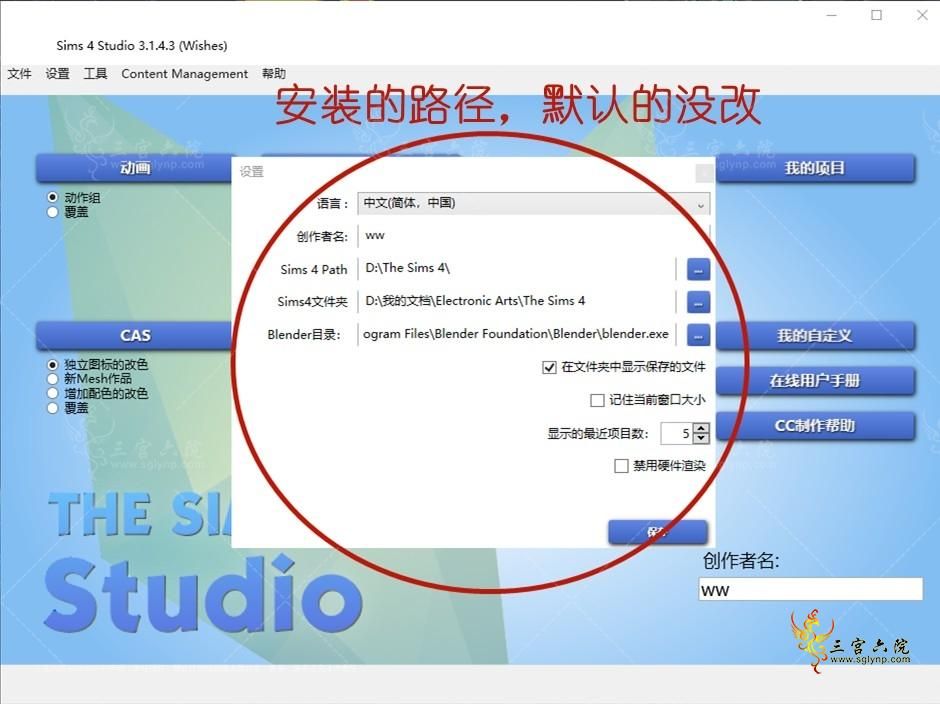Decrease 显示的最近项目数 with down arrow
This screenshot has height=704, width=940.
coord(701,439)
